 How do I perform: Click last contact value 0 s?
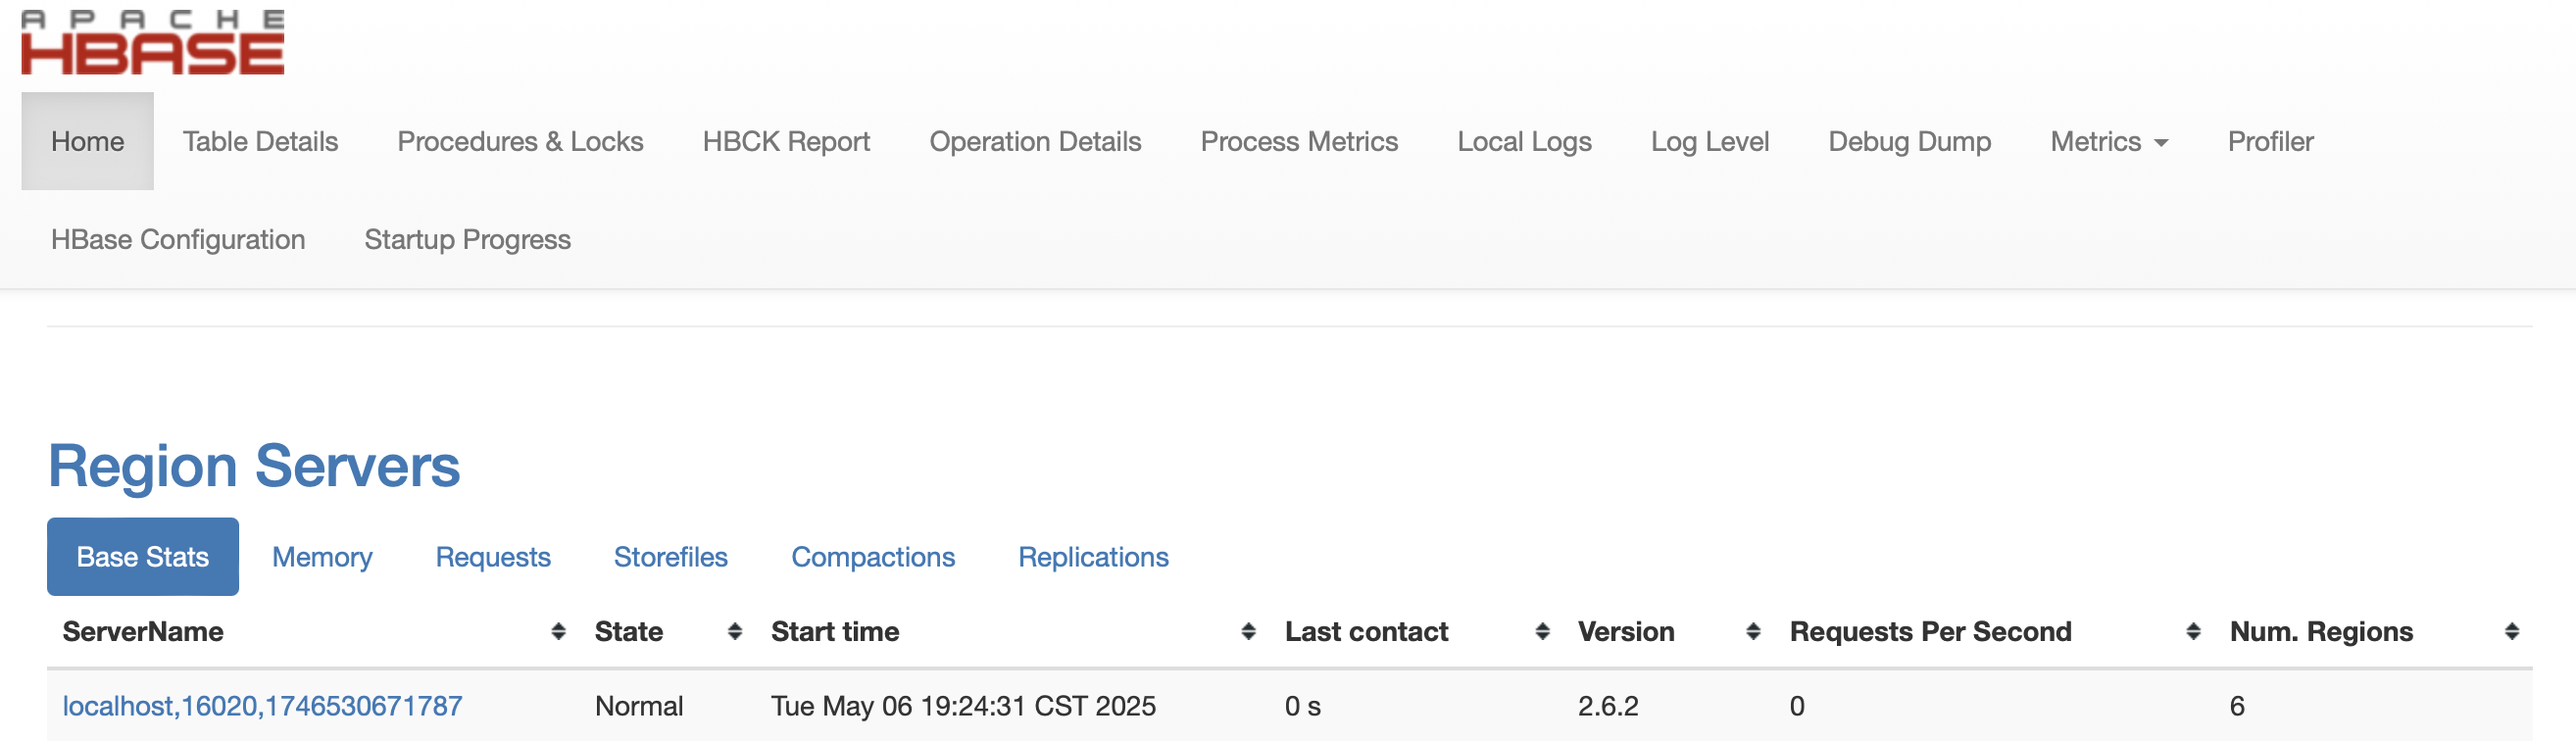click(x=1303, y=707)
